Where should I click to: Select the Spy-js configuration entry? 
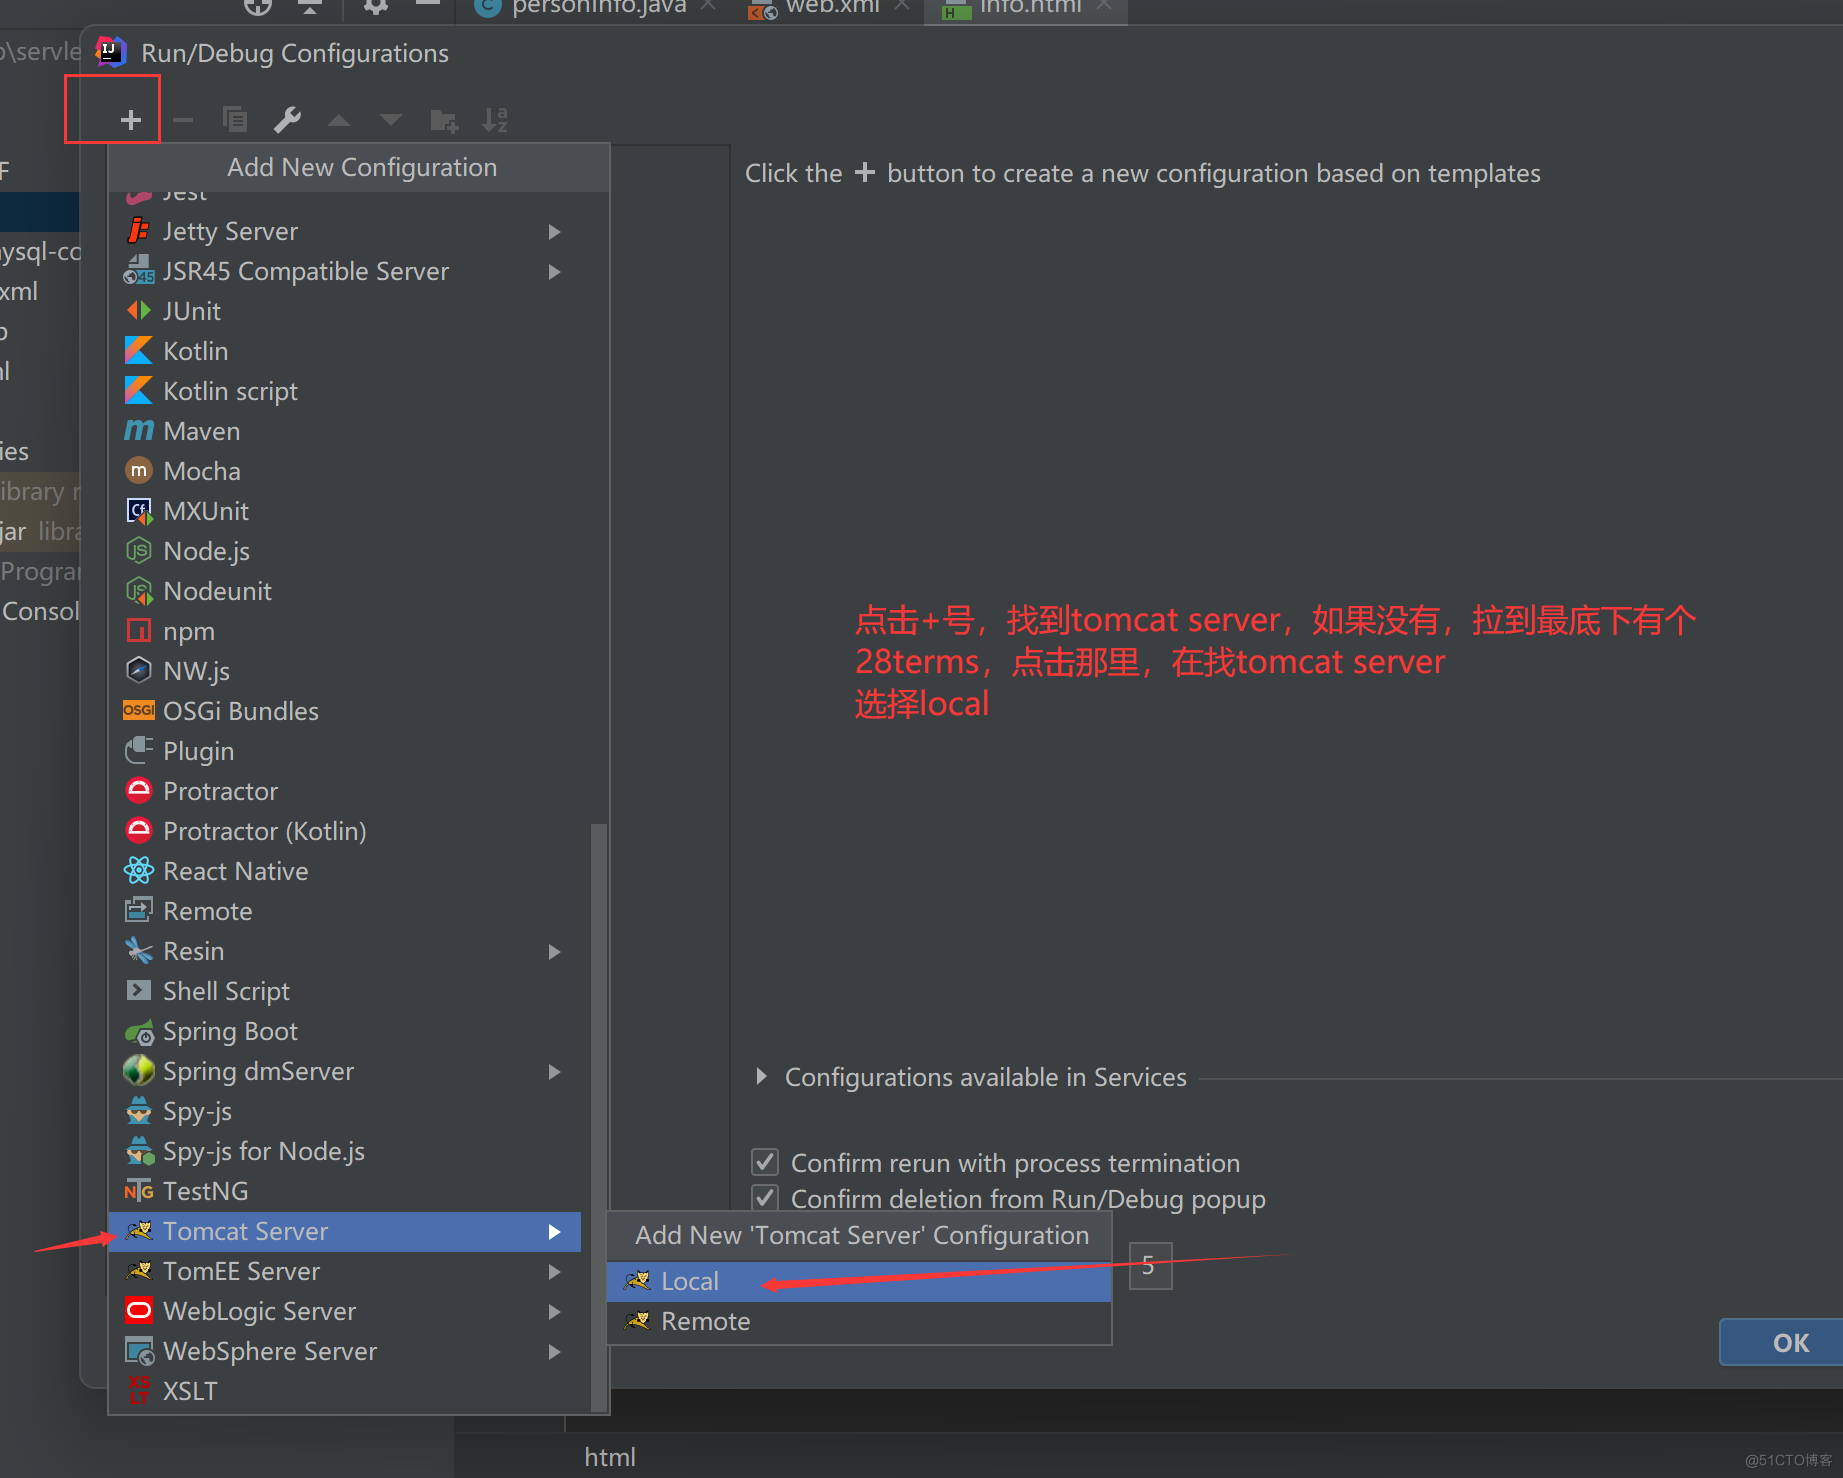(x=345, y=1111)
